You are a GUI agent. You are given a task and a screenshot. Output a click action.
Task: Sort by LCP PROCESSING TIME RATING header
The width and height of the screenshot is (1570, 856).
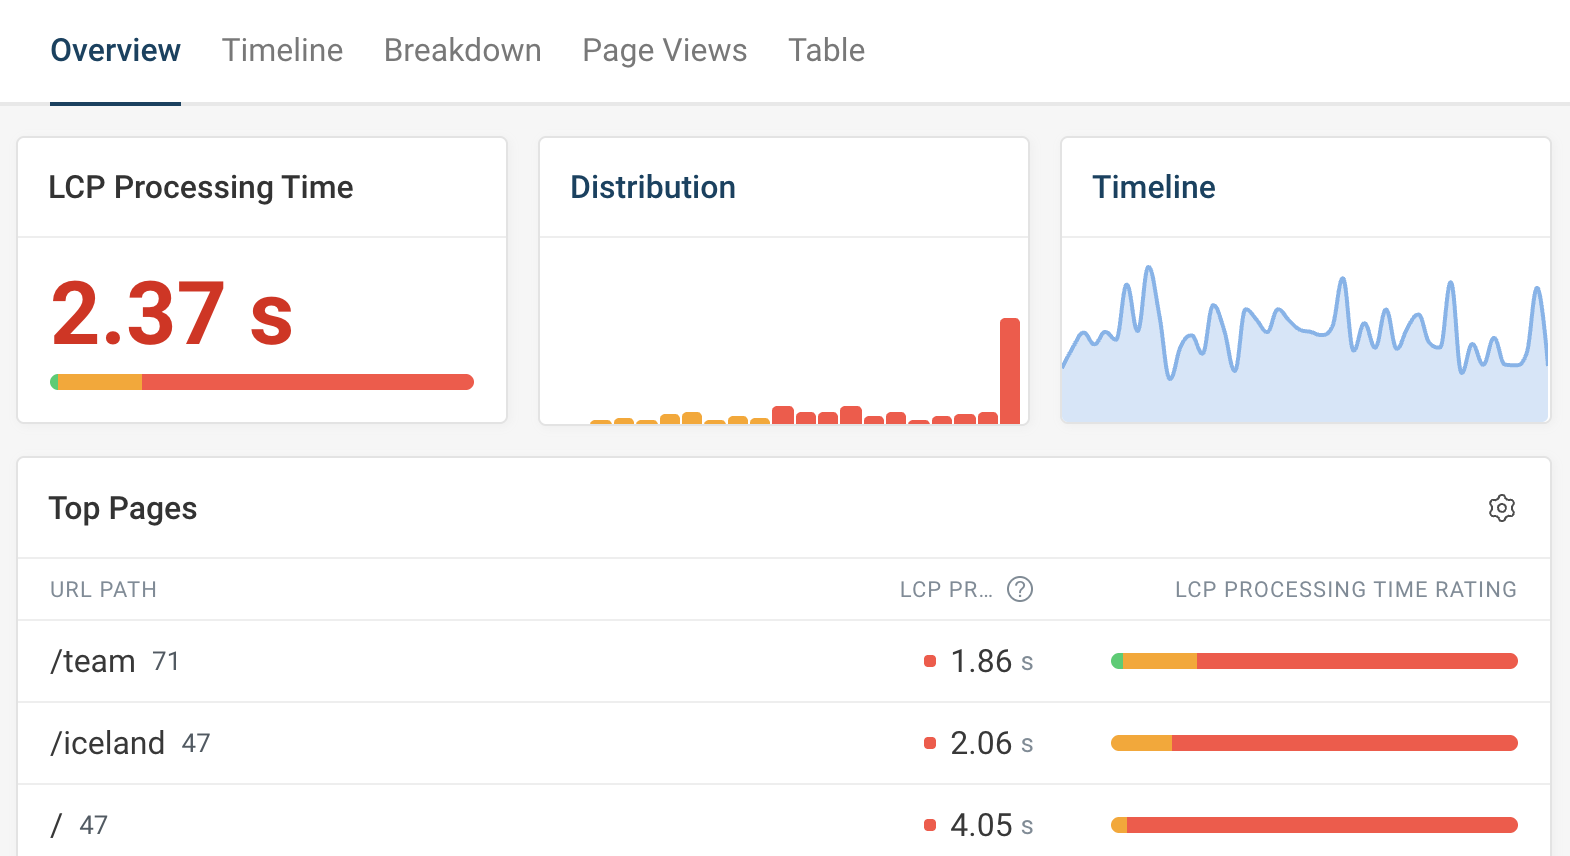coord(1346,590)
